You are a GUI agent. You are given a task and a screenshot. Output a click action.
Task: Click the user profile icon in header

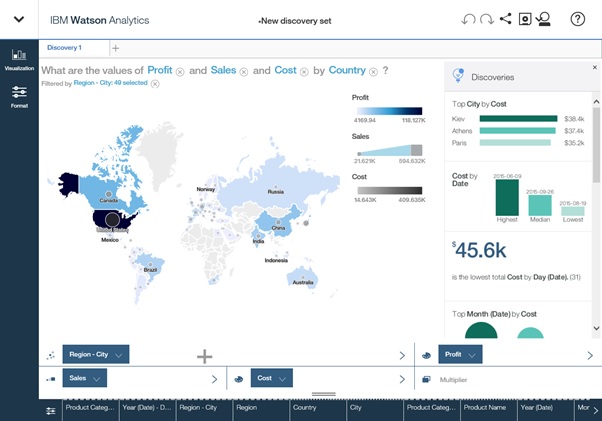(x=543, y=19)
